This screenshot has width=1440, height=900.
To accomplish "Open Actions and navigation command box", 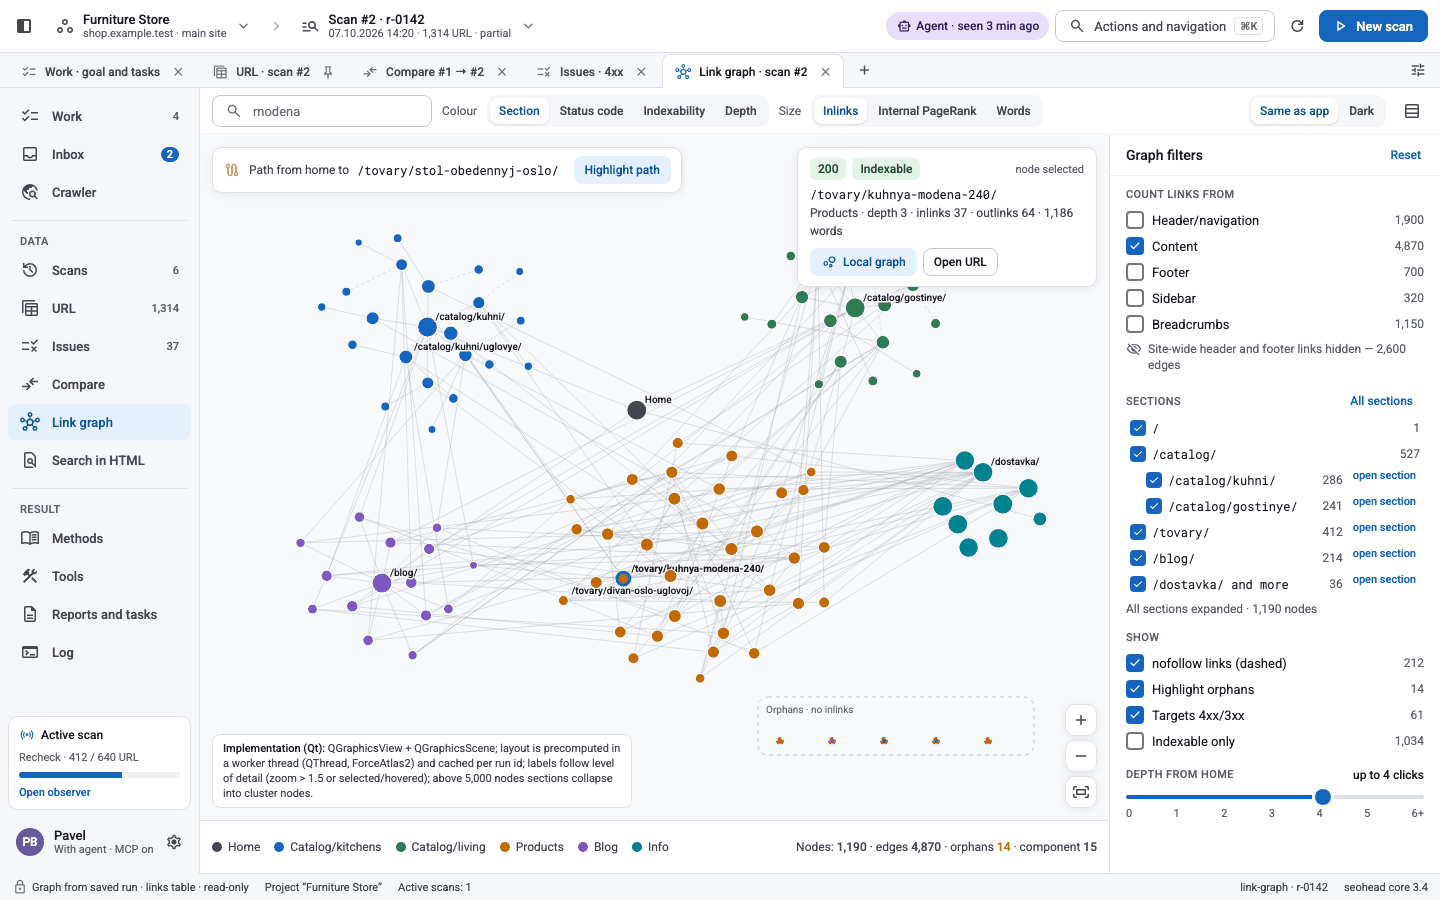I will coord(1165,26).
